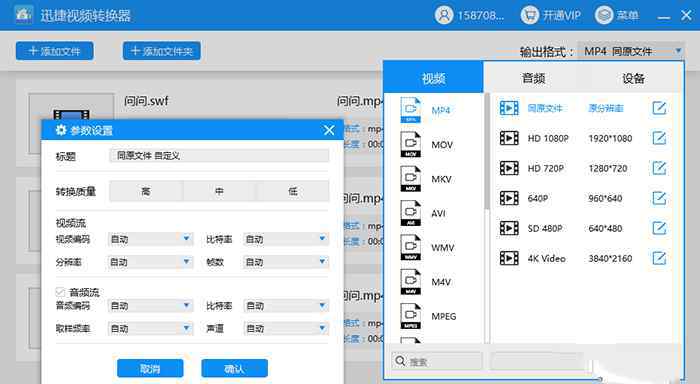Image resolution: width=700 pixels, height=384 pixels.
Task: Edit the 4K Video preset
Action: 659,258
